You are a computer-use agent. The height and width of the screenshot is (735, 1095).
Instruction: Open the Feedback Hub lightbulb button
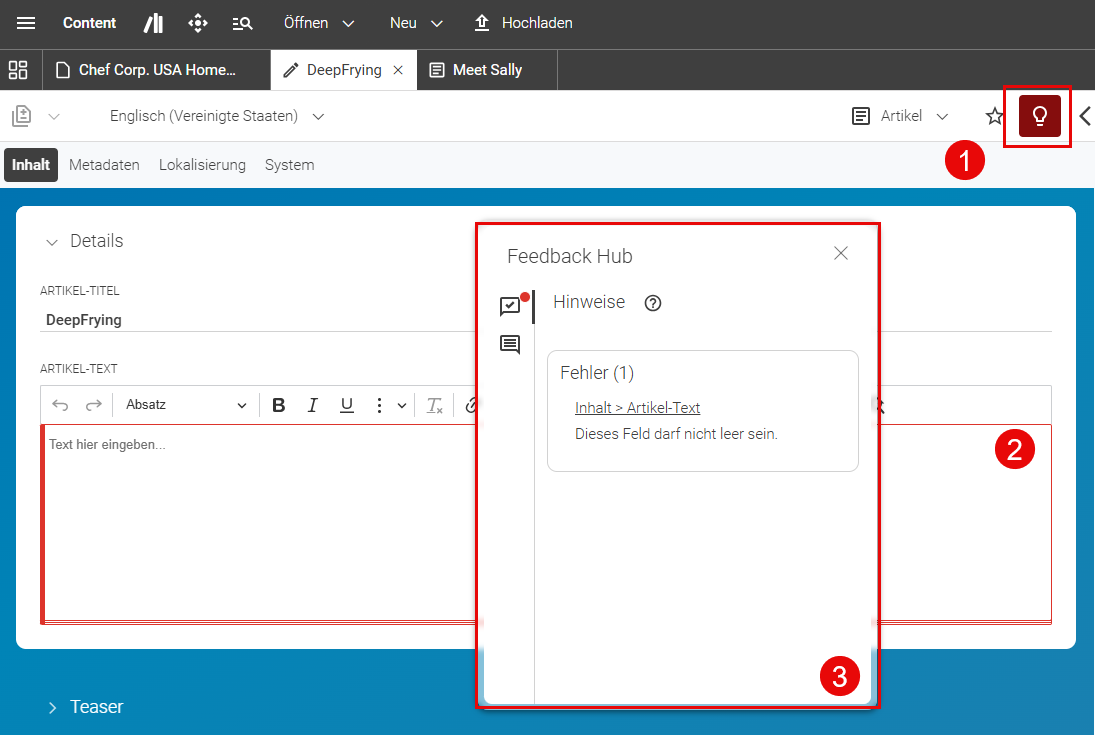[1039, 116]
